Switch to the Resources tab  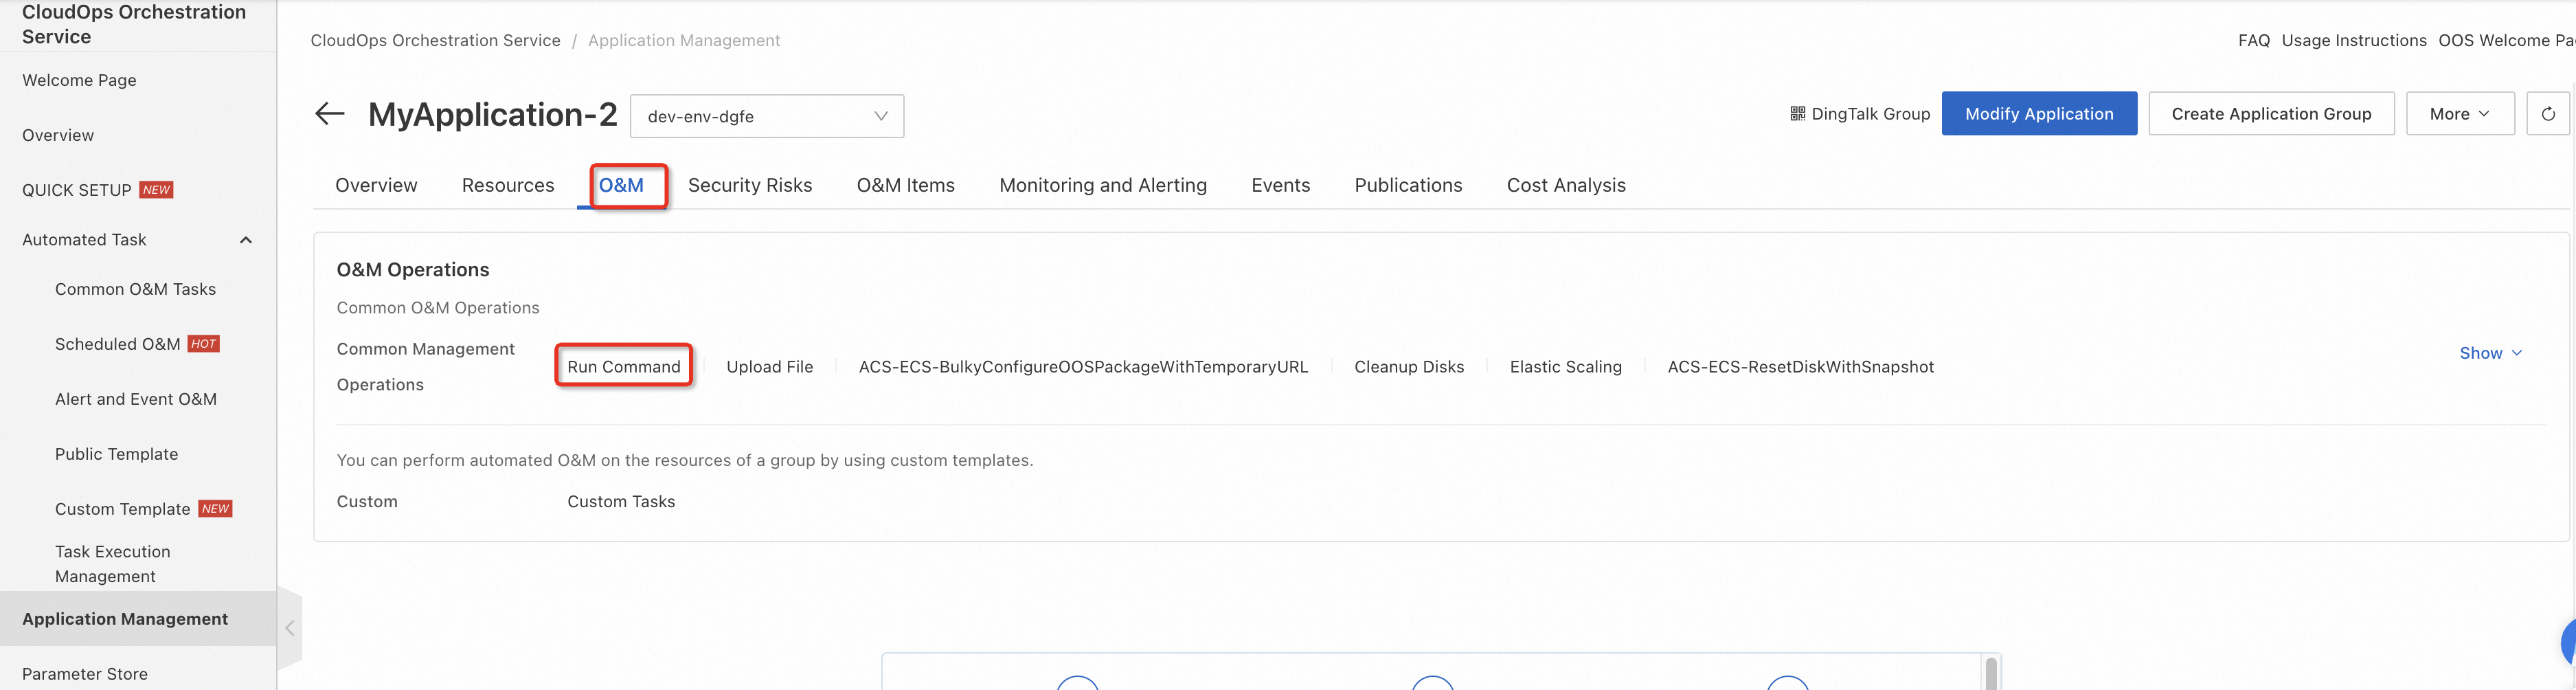[x=508, y=185]
